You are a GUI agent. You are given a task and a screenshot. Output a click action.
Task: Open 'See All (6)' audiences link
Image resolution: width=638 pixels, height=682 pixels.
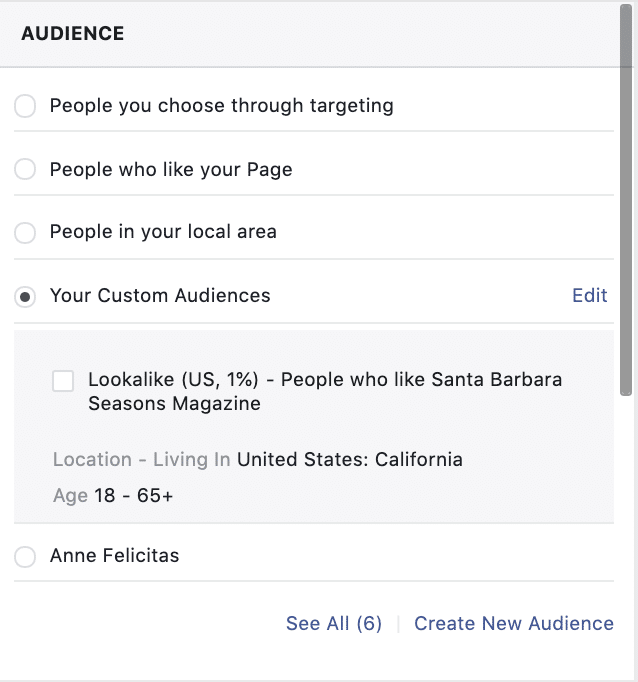[x=334, y=624]
